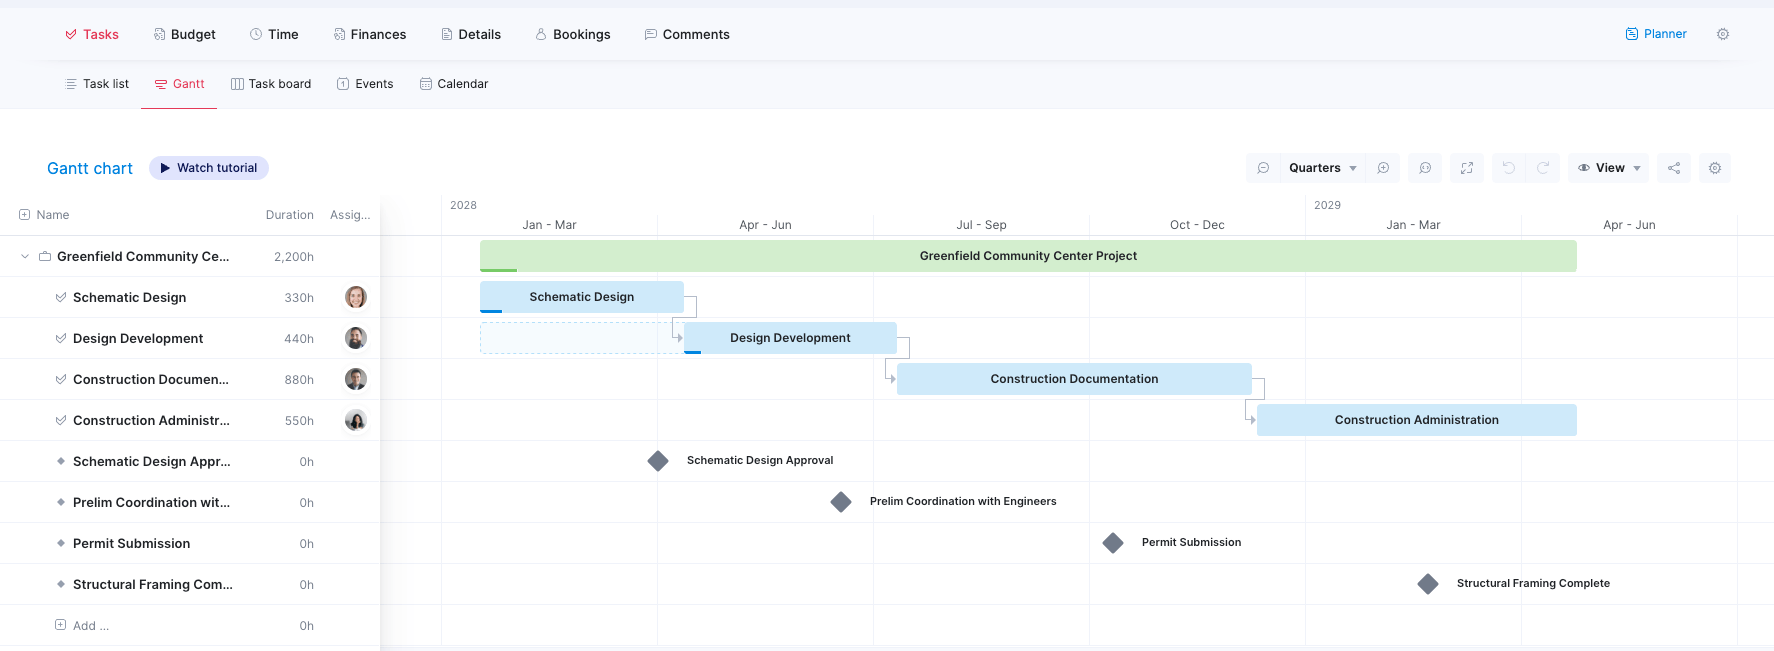The height and width of the screenshot is (651, 1774).
Task: Open the Planner link
Action: [1656, 34]
